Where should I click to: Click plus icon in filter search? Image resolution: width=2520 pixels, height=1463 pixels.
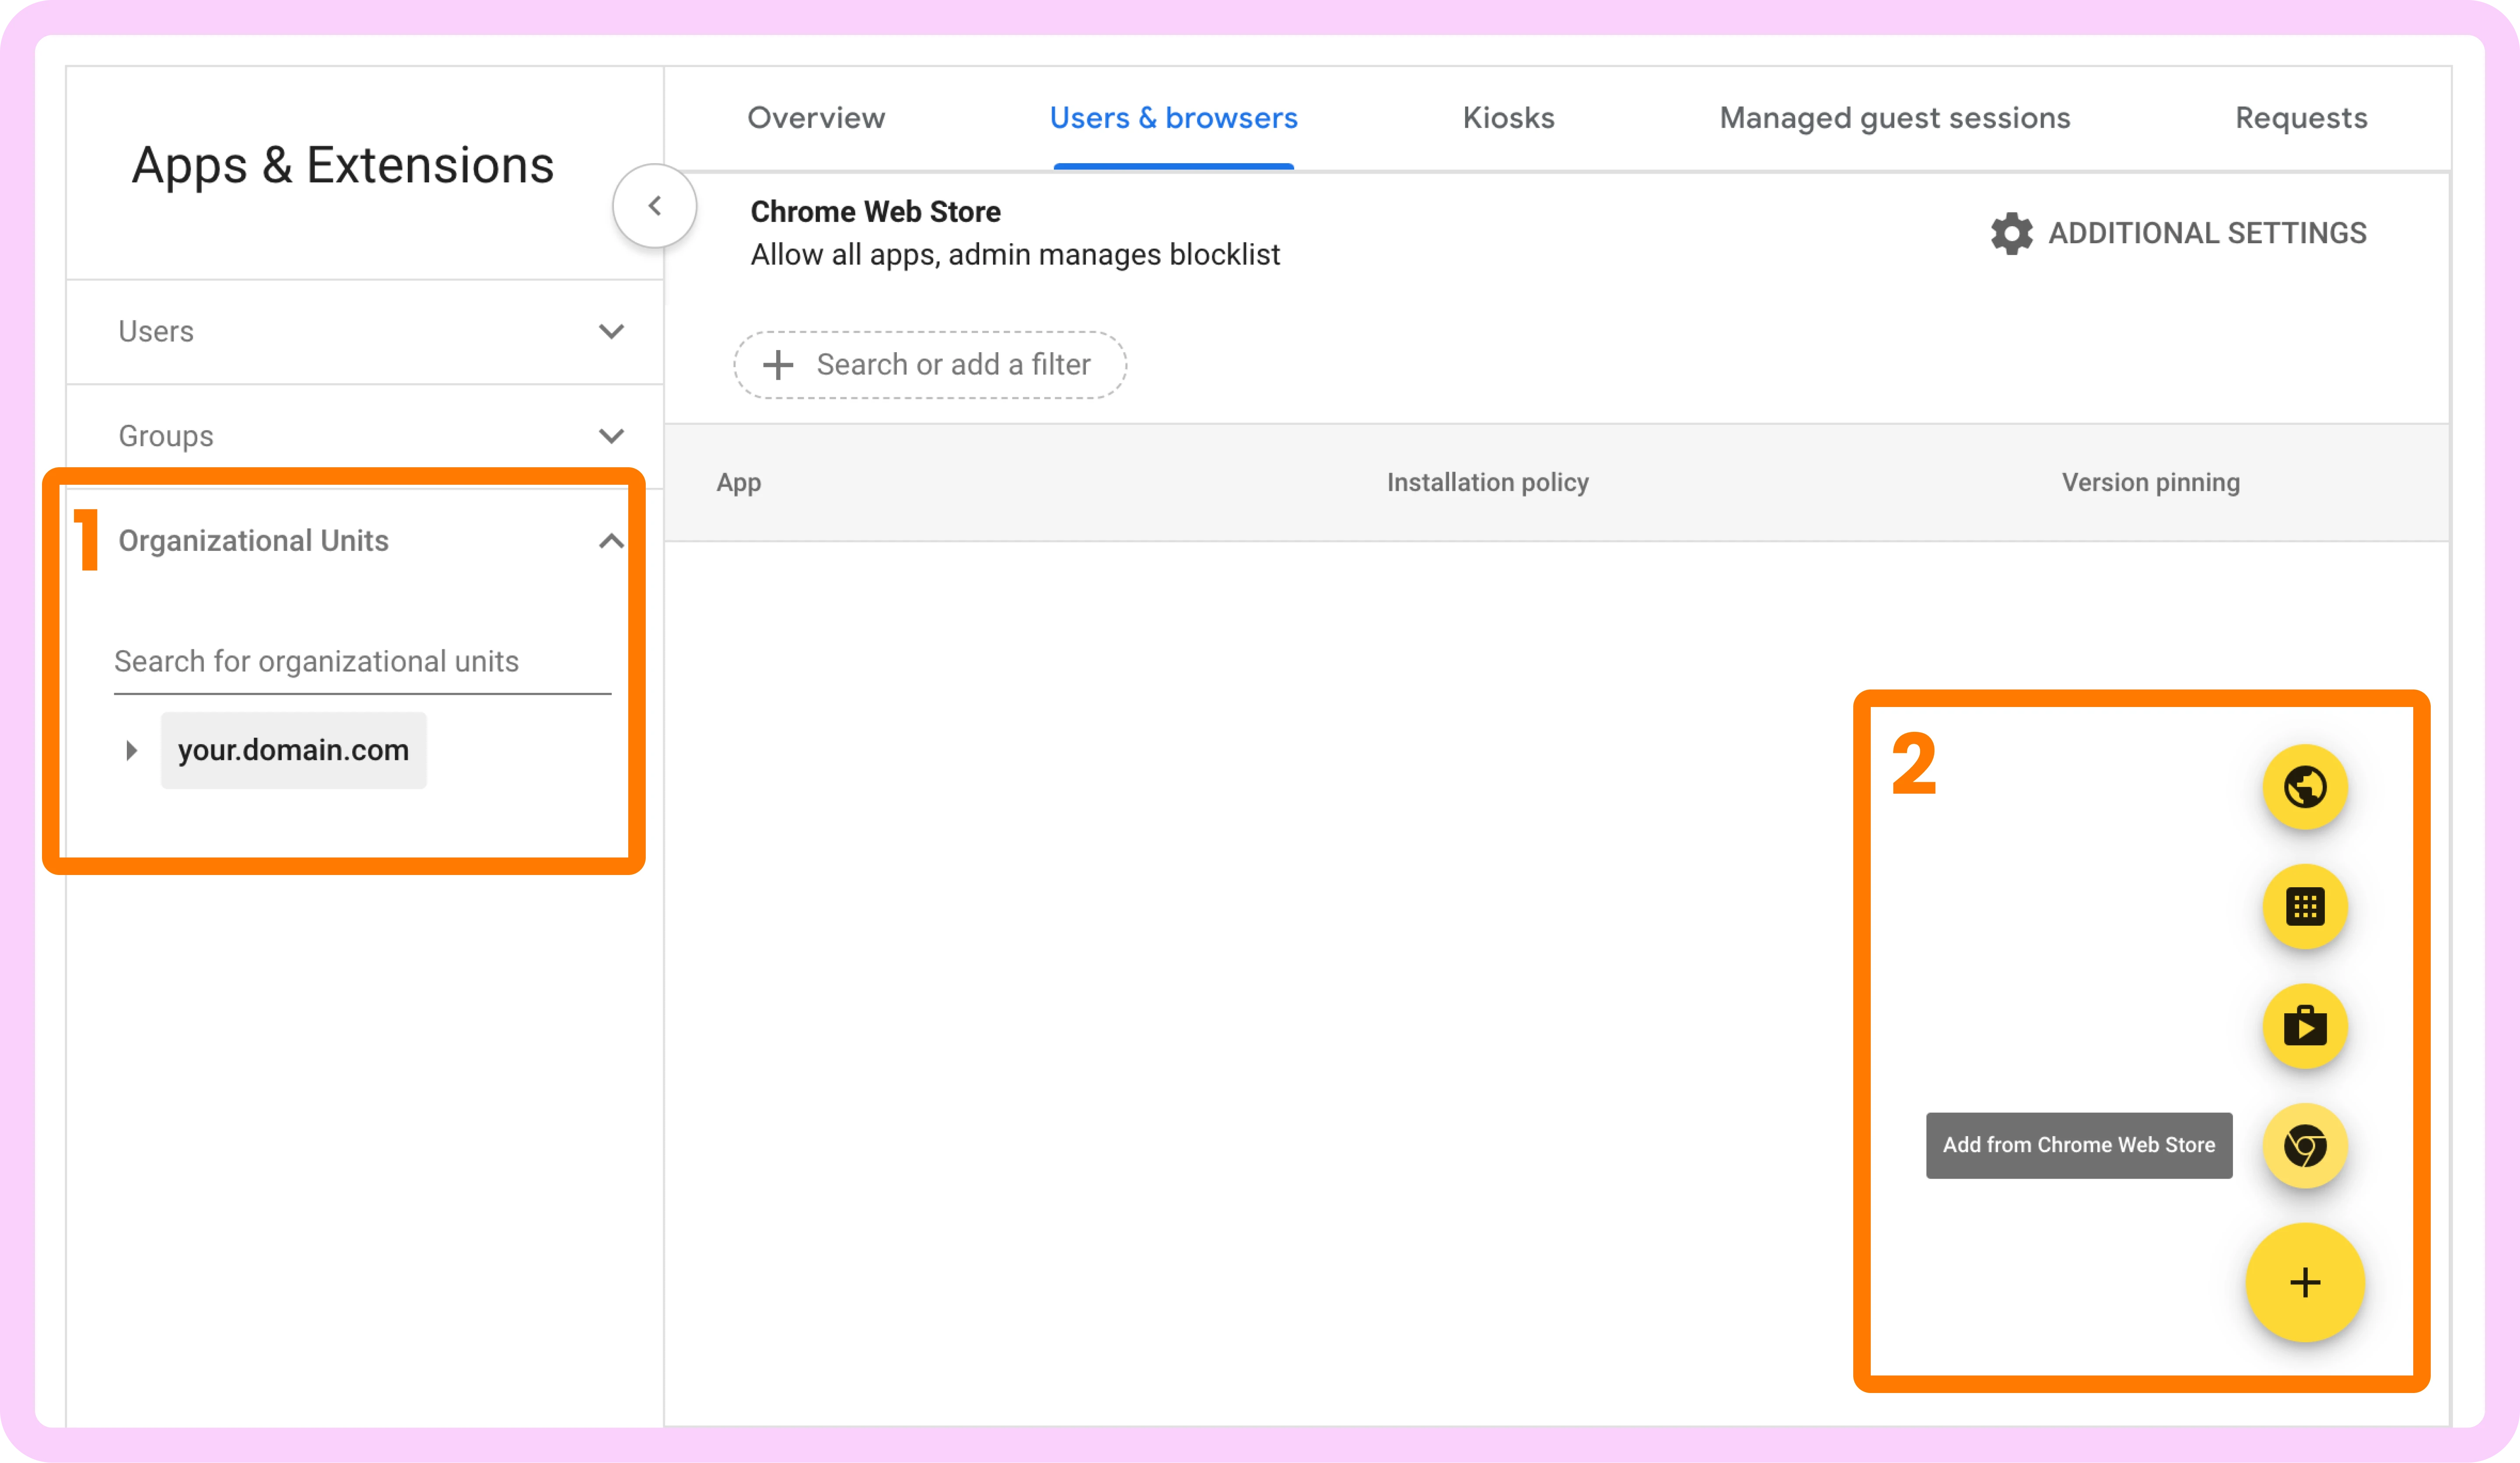click(x=778, y=365)
